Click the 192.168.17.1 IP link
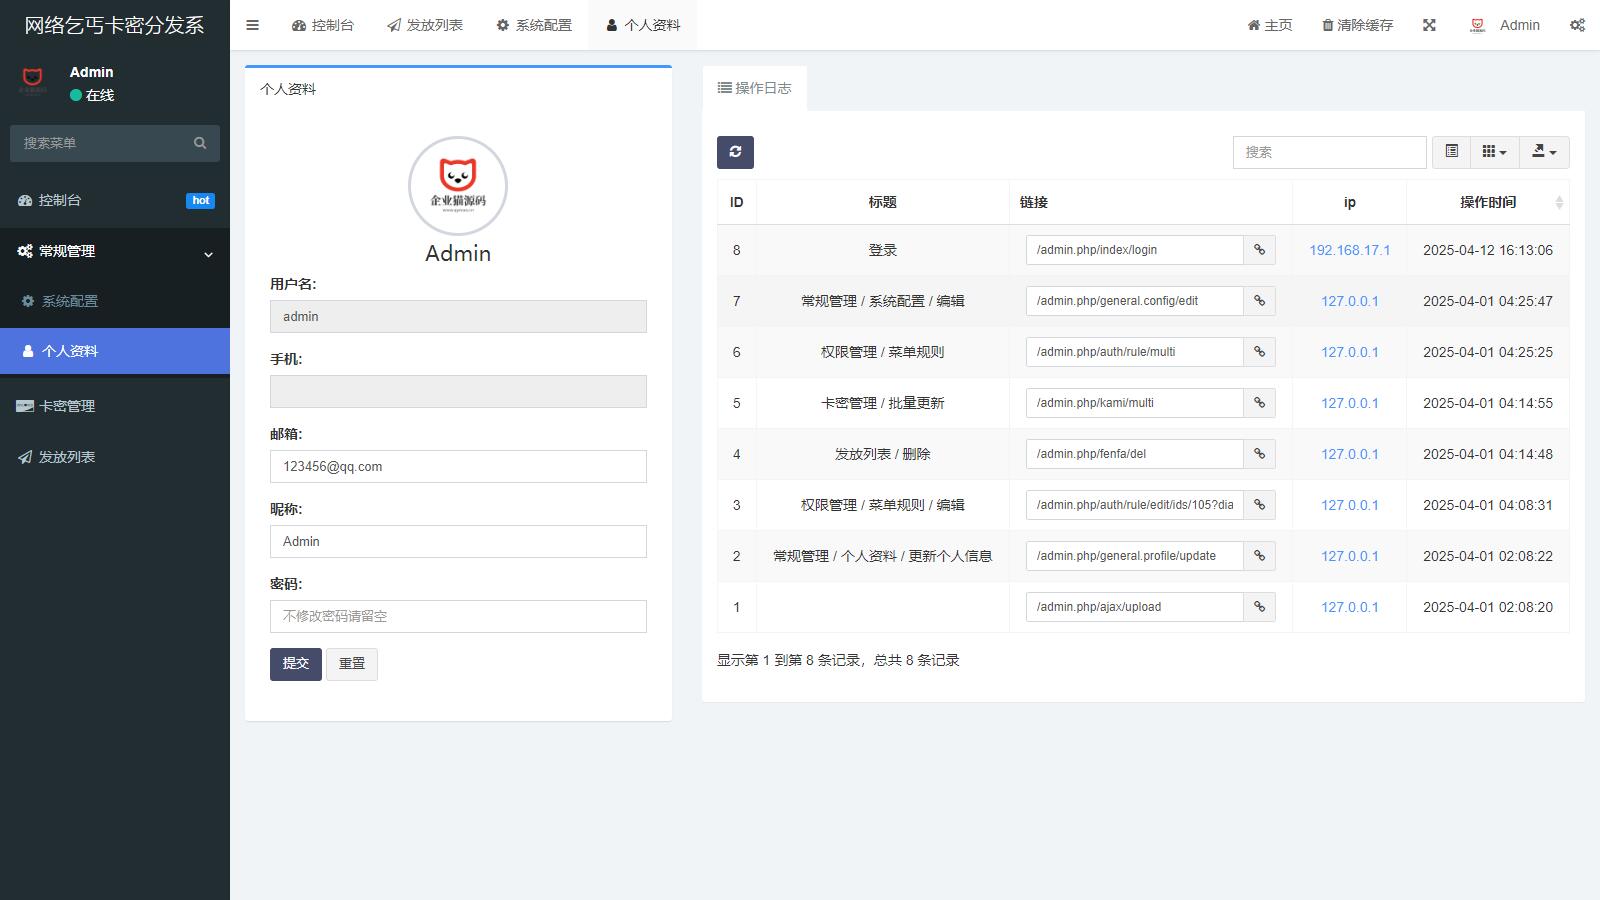The image size is (1600, 900). (x=1349, y=250)
